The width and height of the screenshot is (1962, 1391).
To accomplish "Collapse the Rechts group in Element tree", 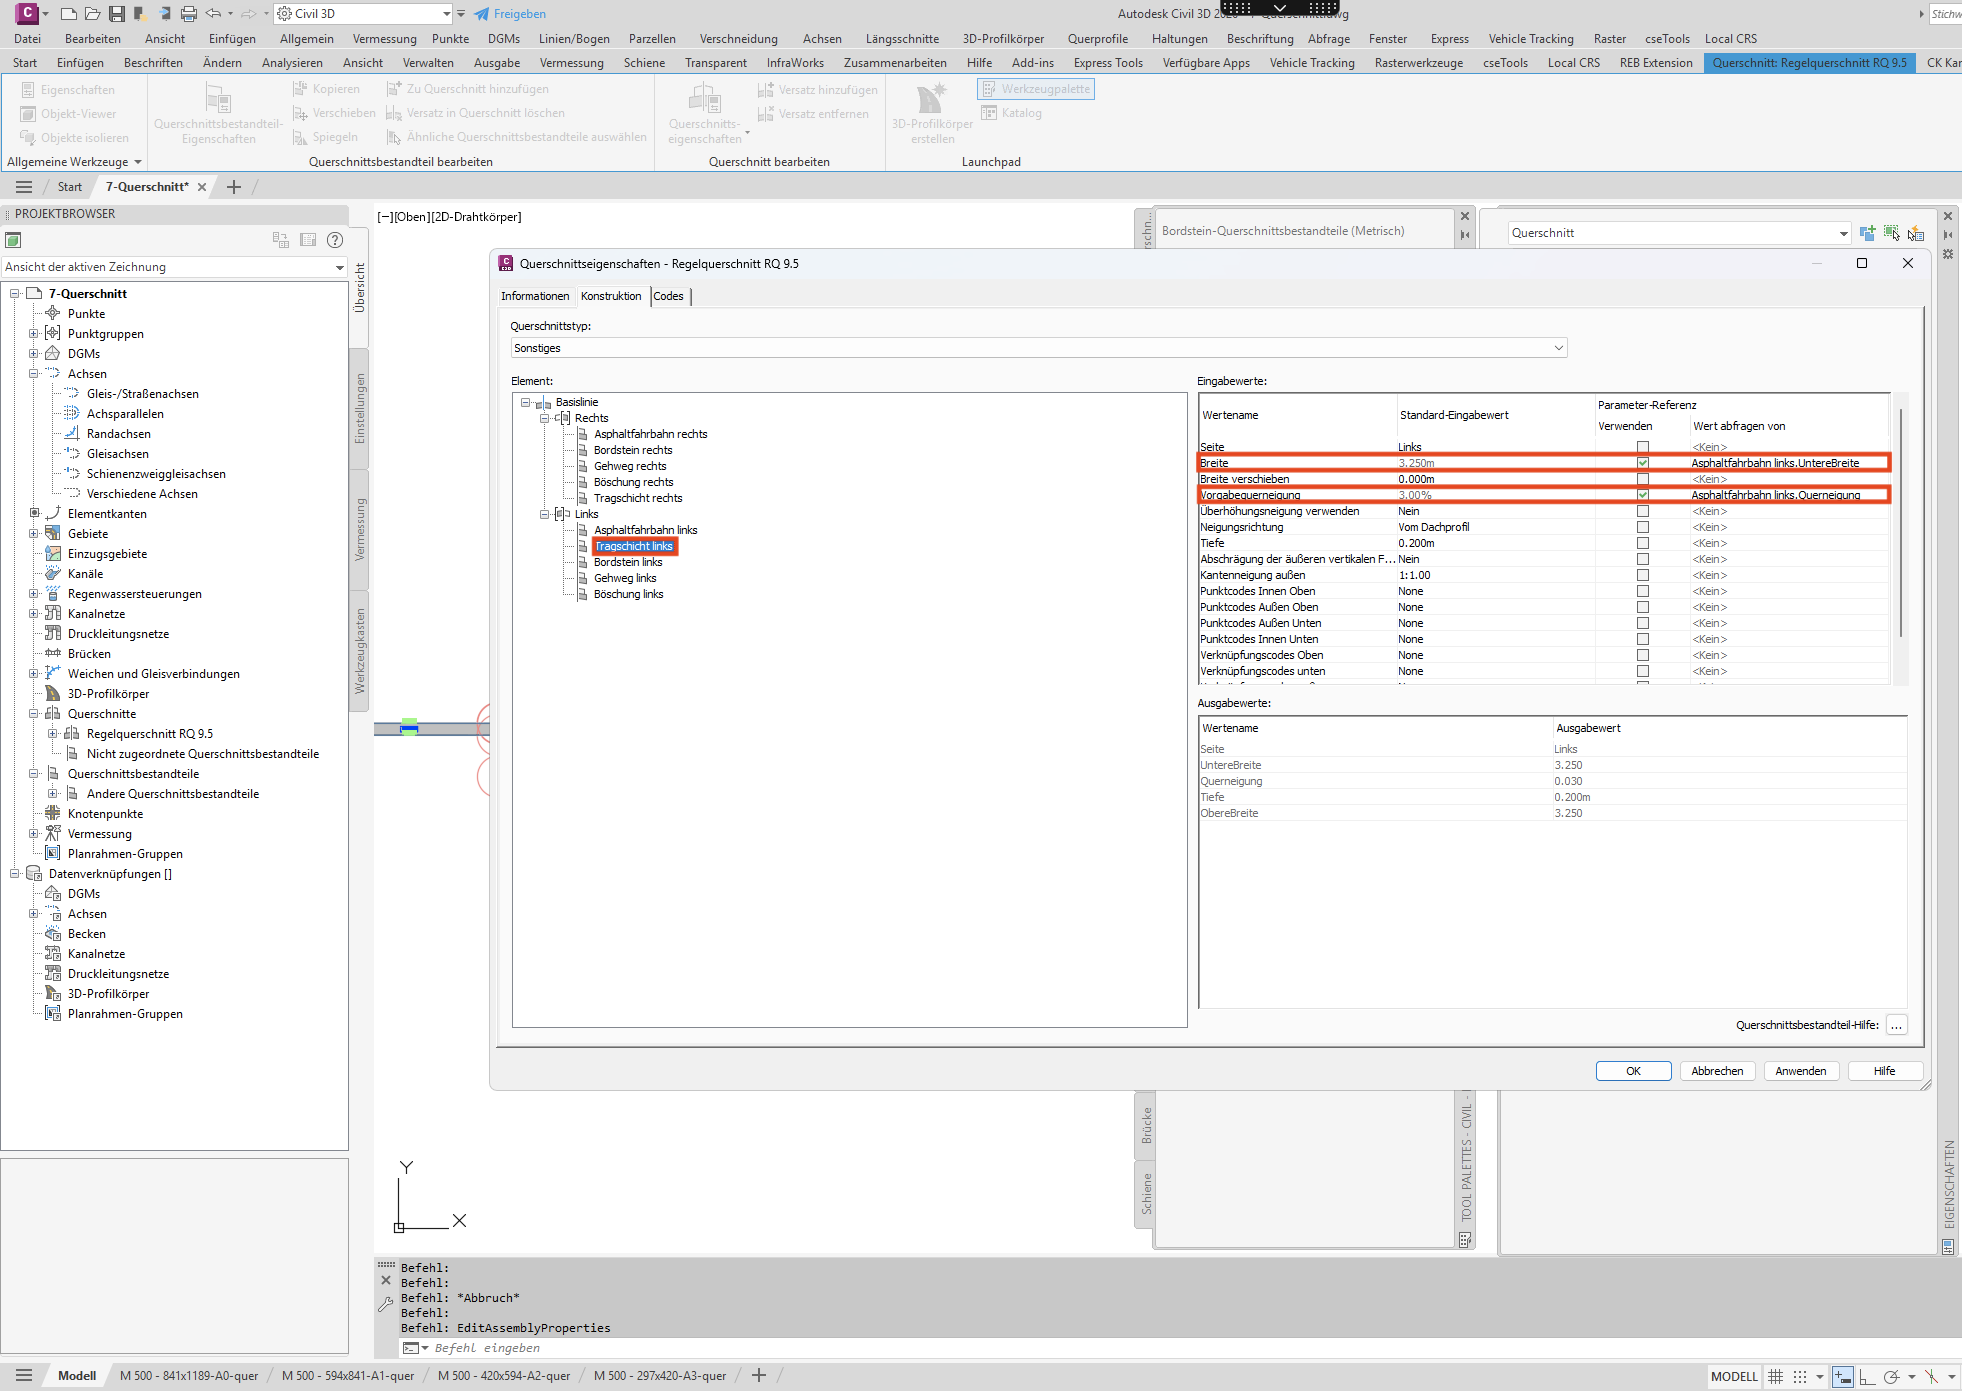I will 545,418.
